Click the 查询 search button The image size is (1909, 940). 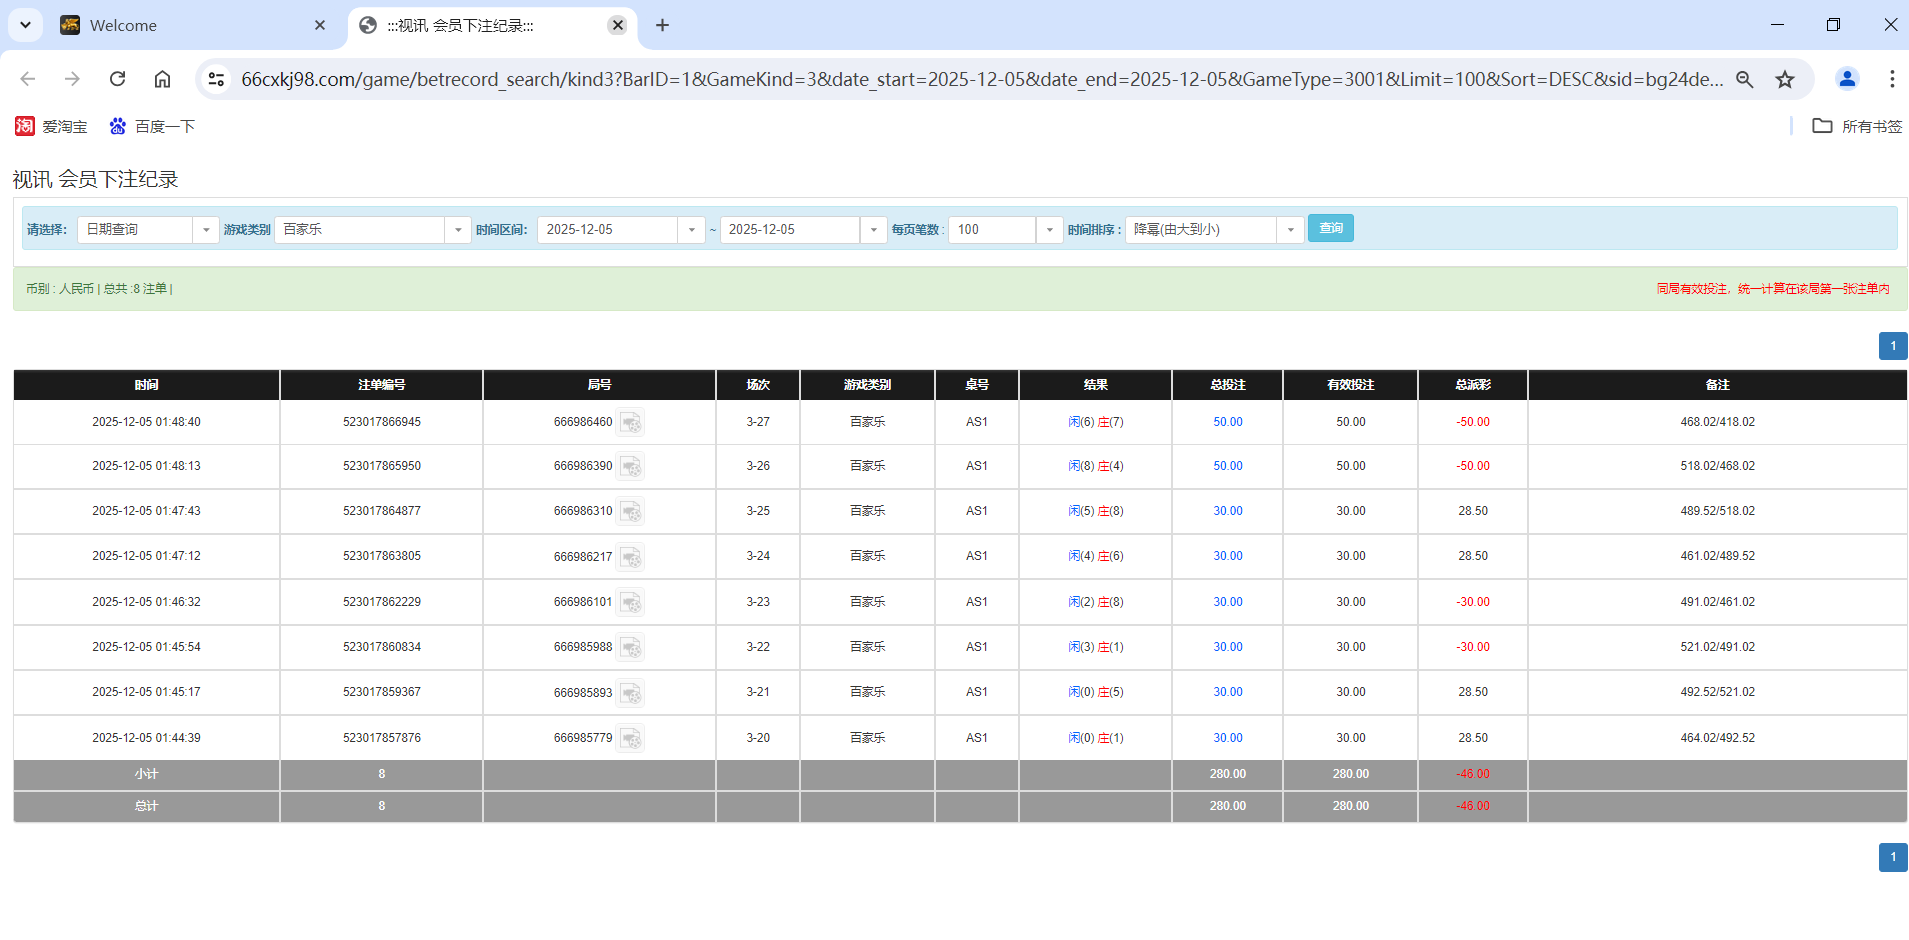pyautogui.click(x=1331, y=228)
